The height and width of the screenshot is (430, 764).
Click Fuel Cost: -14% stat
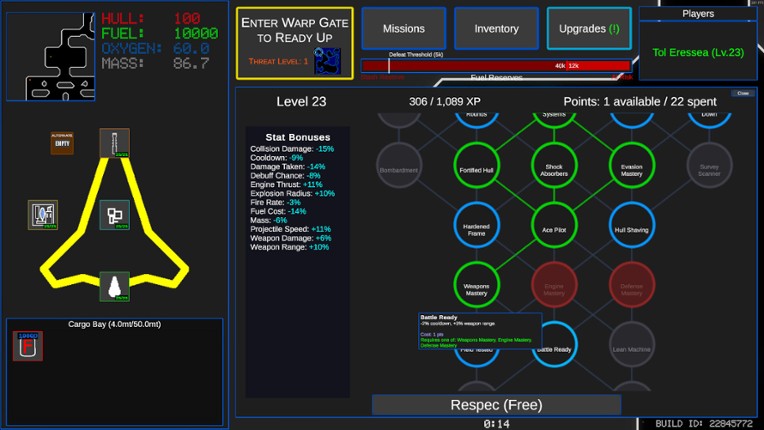tap(278, 211)
